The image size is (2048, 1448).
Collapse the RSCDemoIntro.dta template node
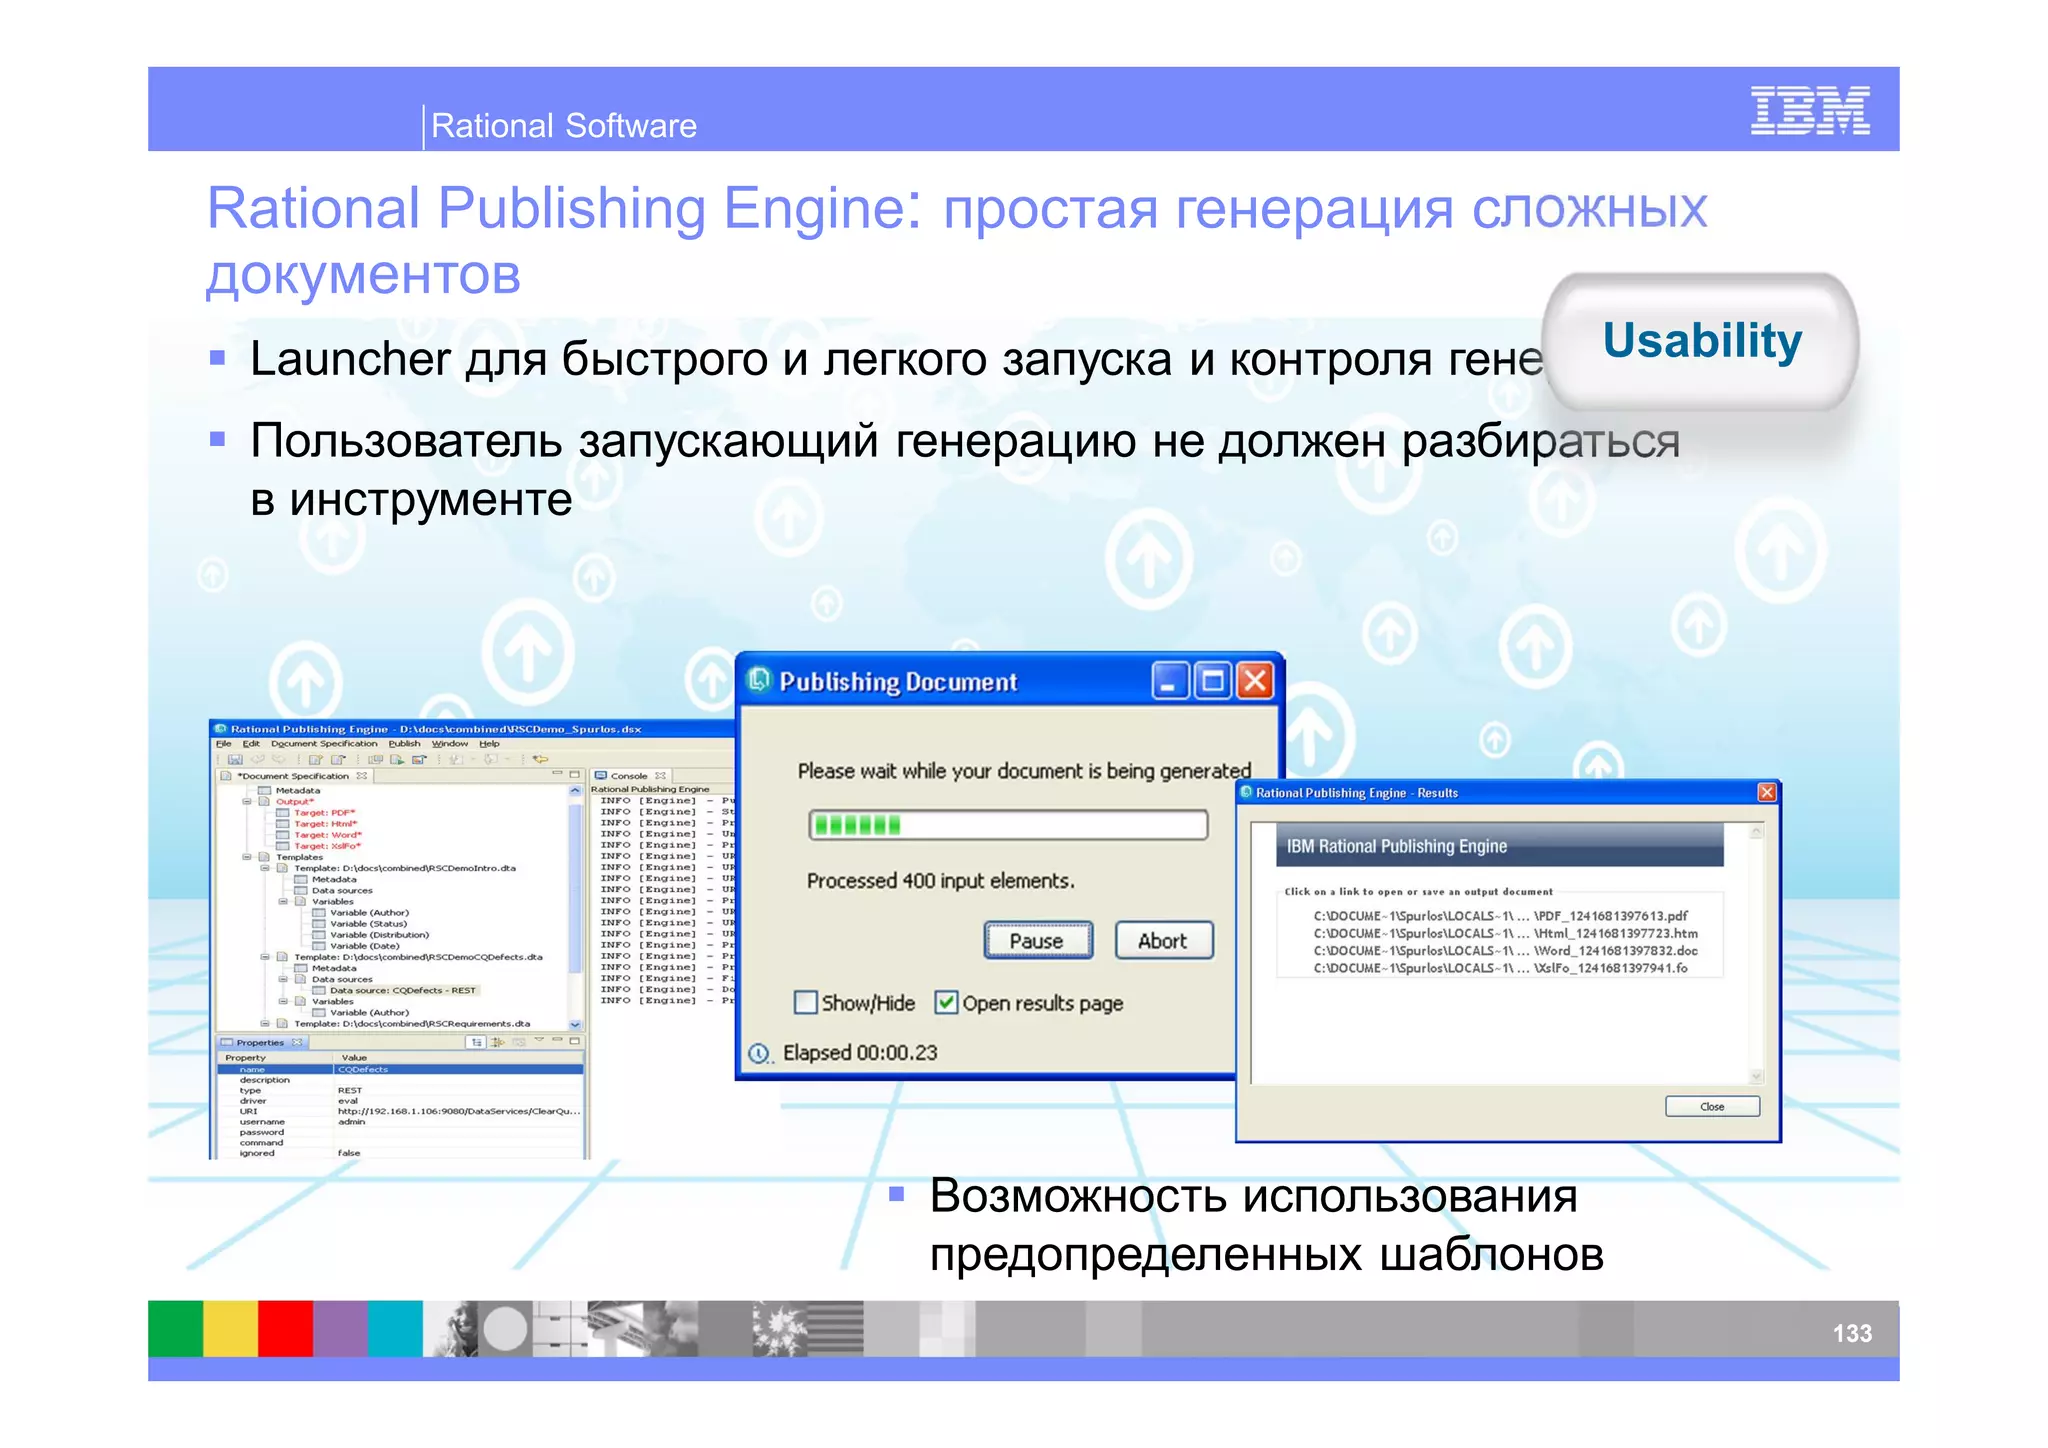tap(265, 868)
